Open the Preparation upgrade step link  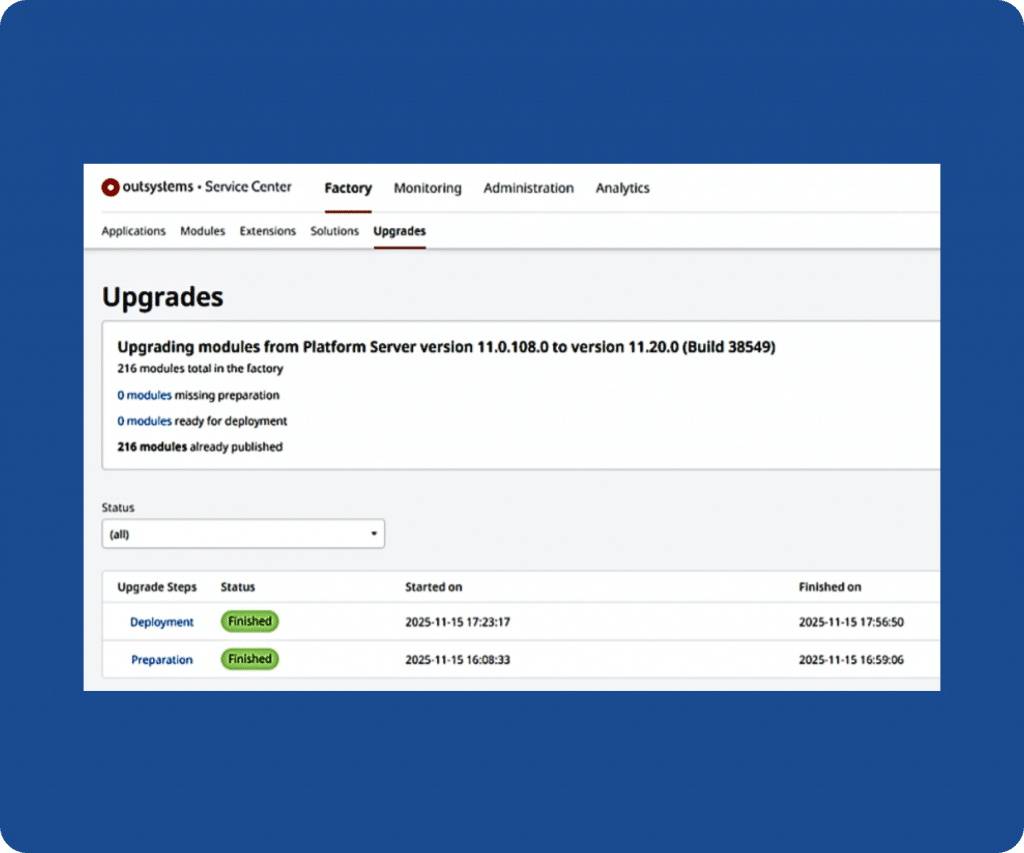coord(162,660)
